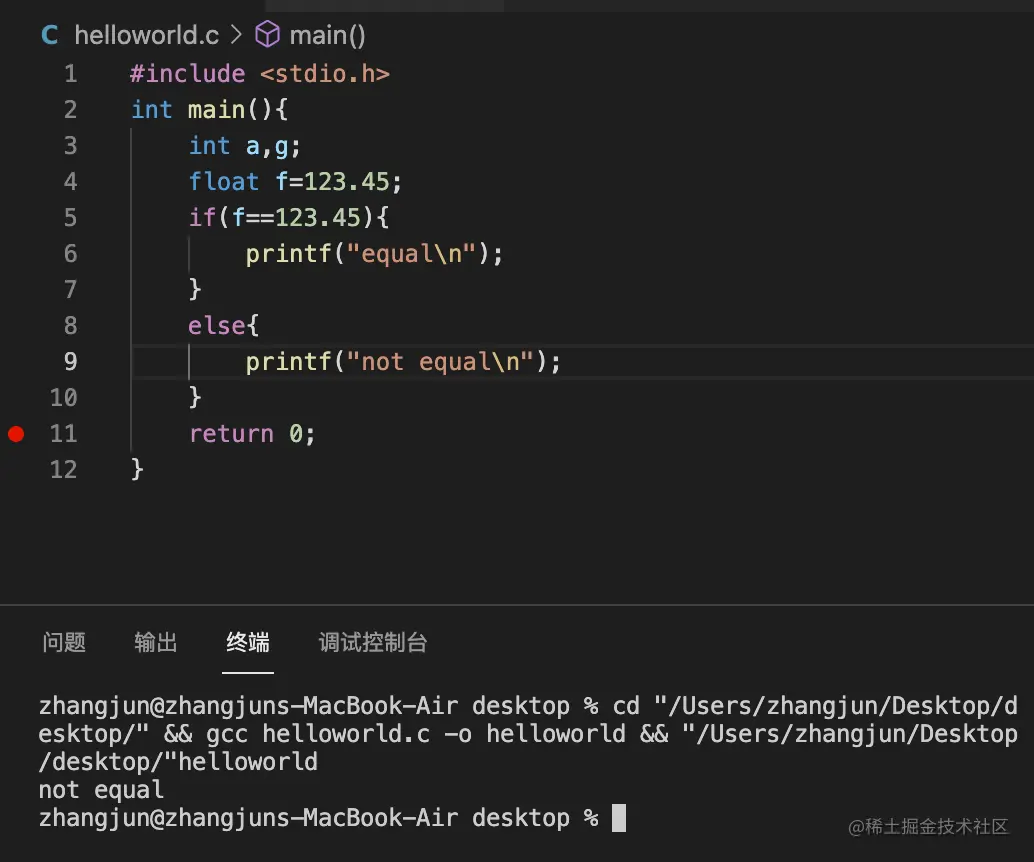Click on #include <stdio.h> line

pyautogui.click(x=260, y=74)
